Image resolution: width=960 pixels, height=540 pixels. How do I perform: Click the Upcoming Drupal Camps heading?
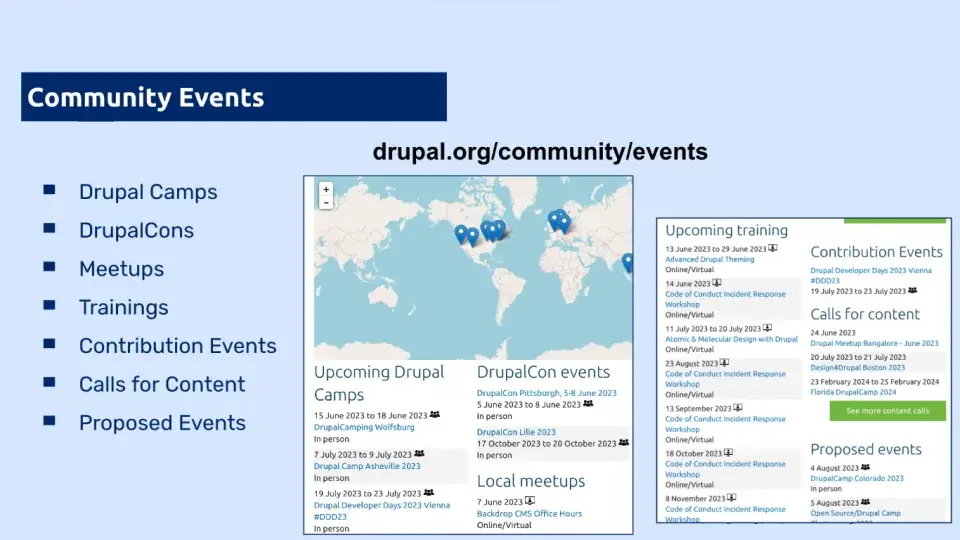tap(379, 383)
